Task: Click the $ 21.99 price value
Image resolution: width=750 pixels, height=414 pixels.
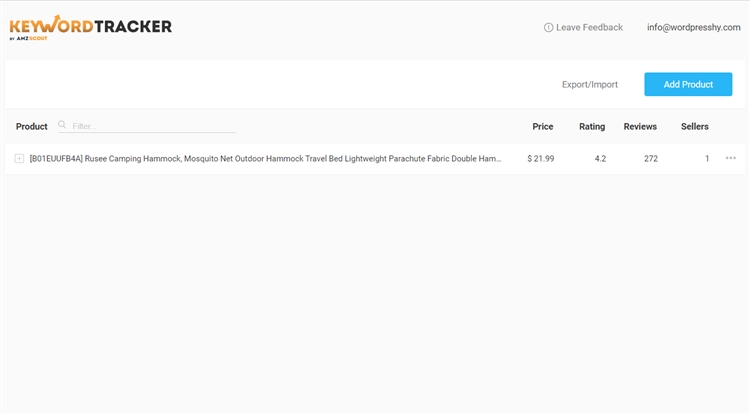Action: point(541,159)
